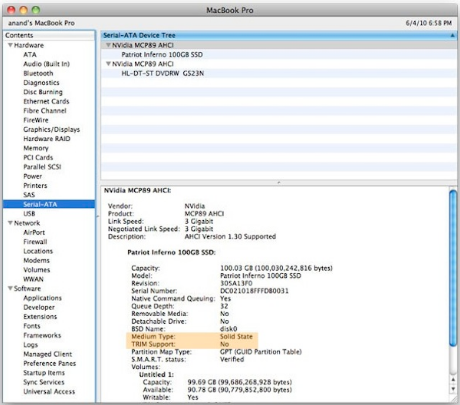
Task: Open Ethernet Cards entry
Action: coord(46,101)
